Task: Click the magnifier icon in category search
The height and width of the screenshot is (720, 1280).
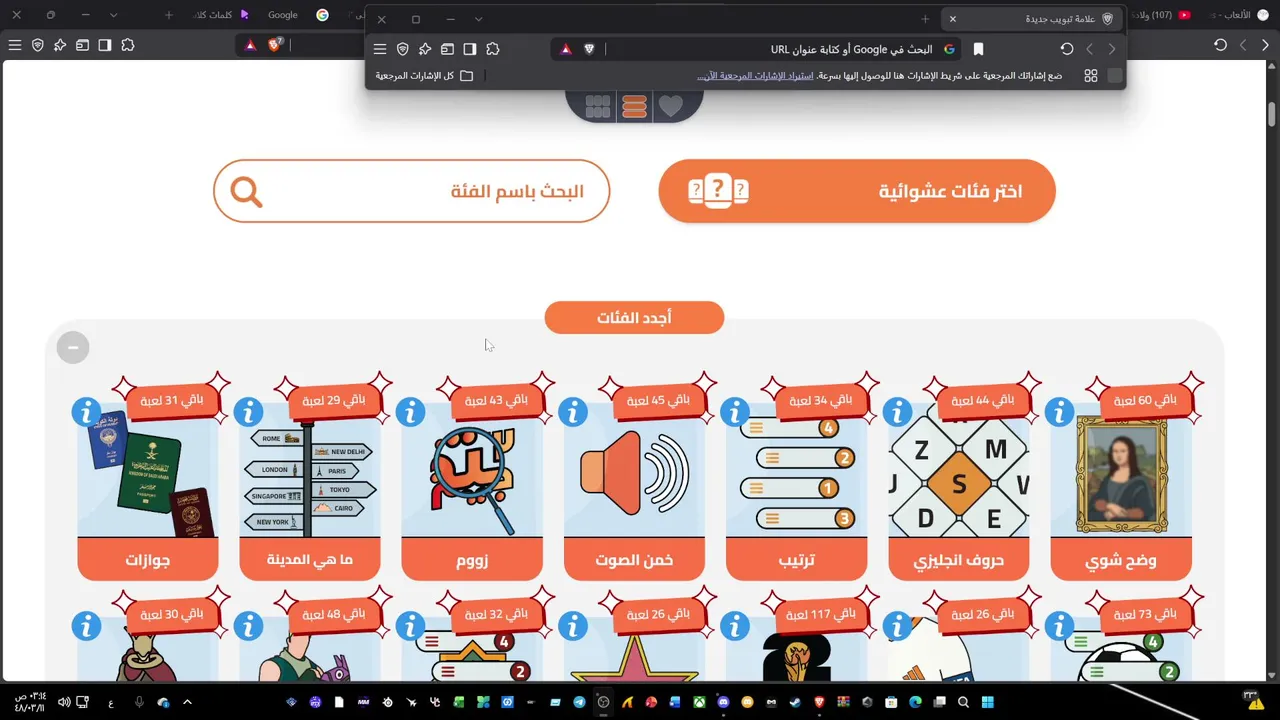Action: pyautogui.click(x=246, y=191)
